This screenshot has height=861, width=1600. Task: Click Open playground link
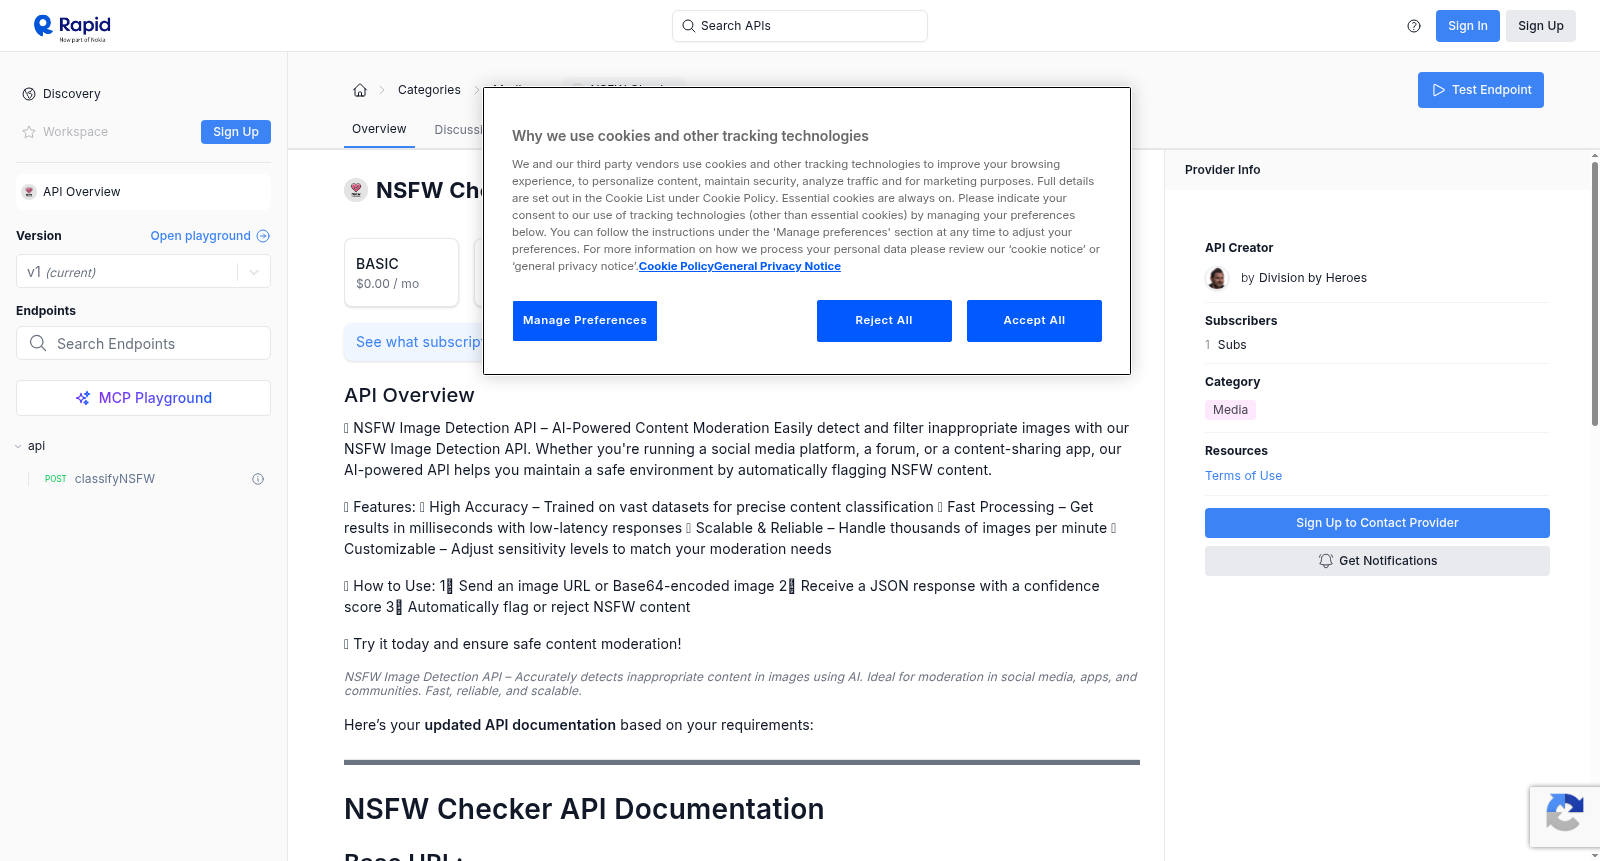210,236
